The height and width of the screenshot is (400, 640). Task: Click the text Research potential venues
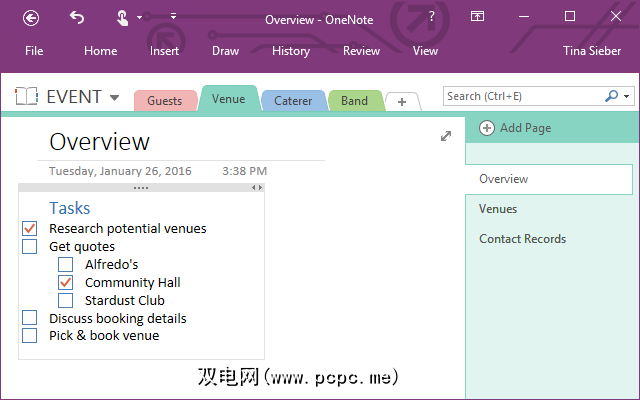tap(128, 229)
